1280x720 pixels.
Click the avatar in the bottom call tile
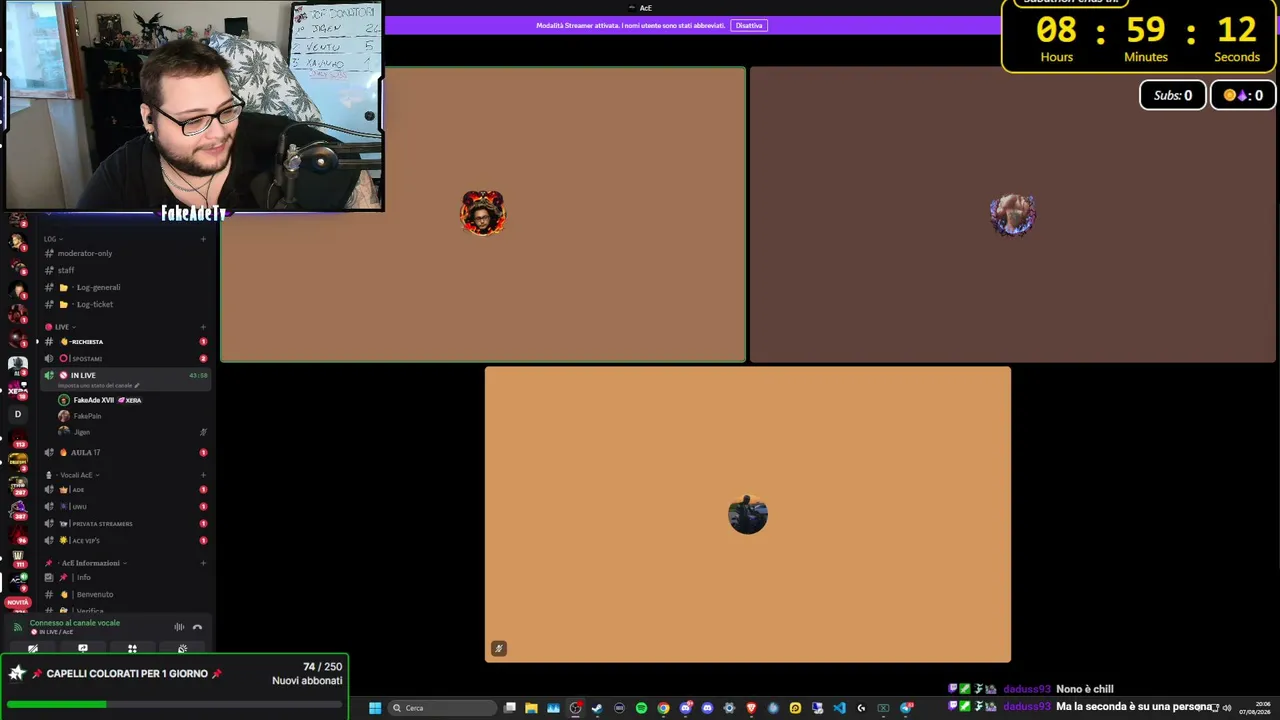tap(748, 515)
